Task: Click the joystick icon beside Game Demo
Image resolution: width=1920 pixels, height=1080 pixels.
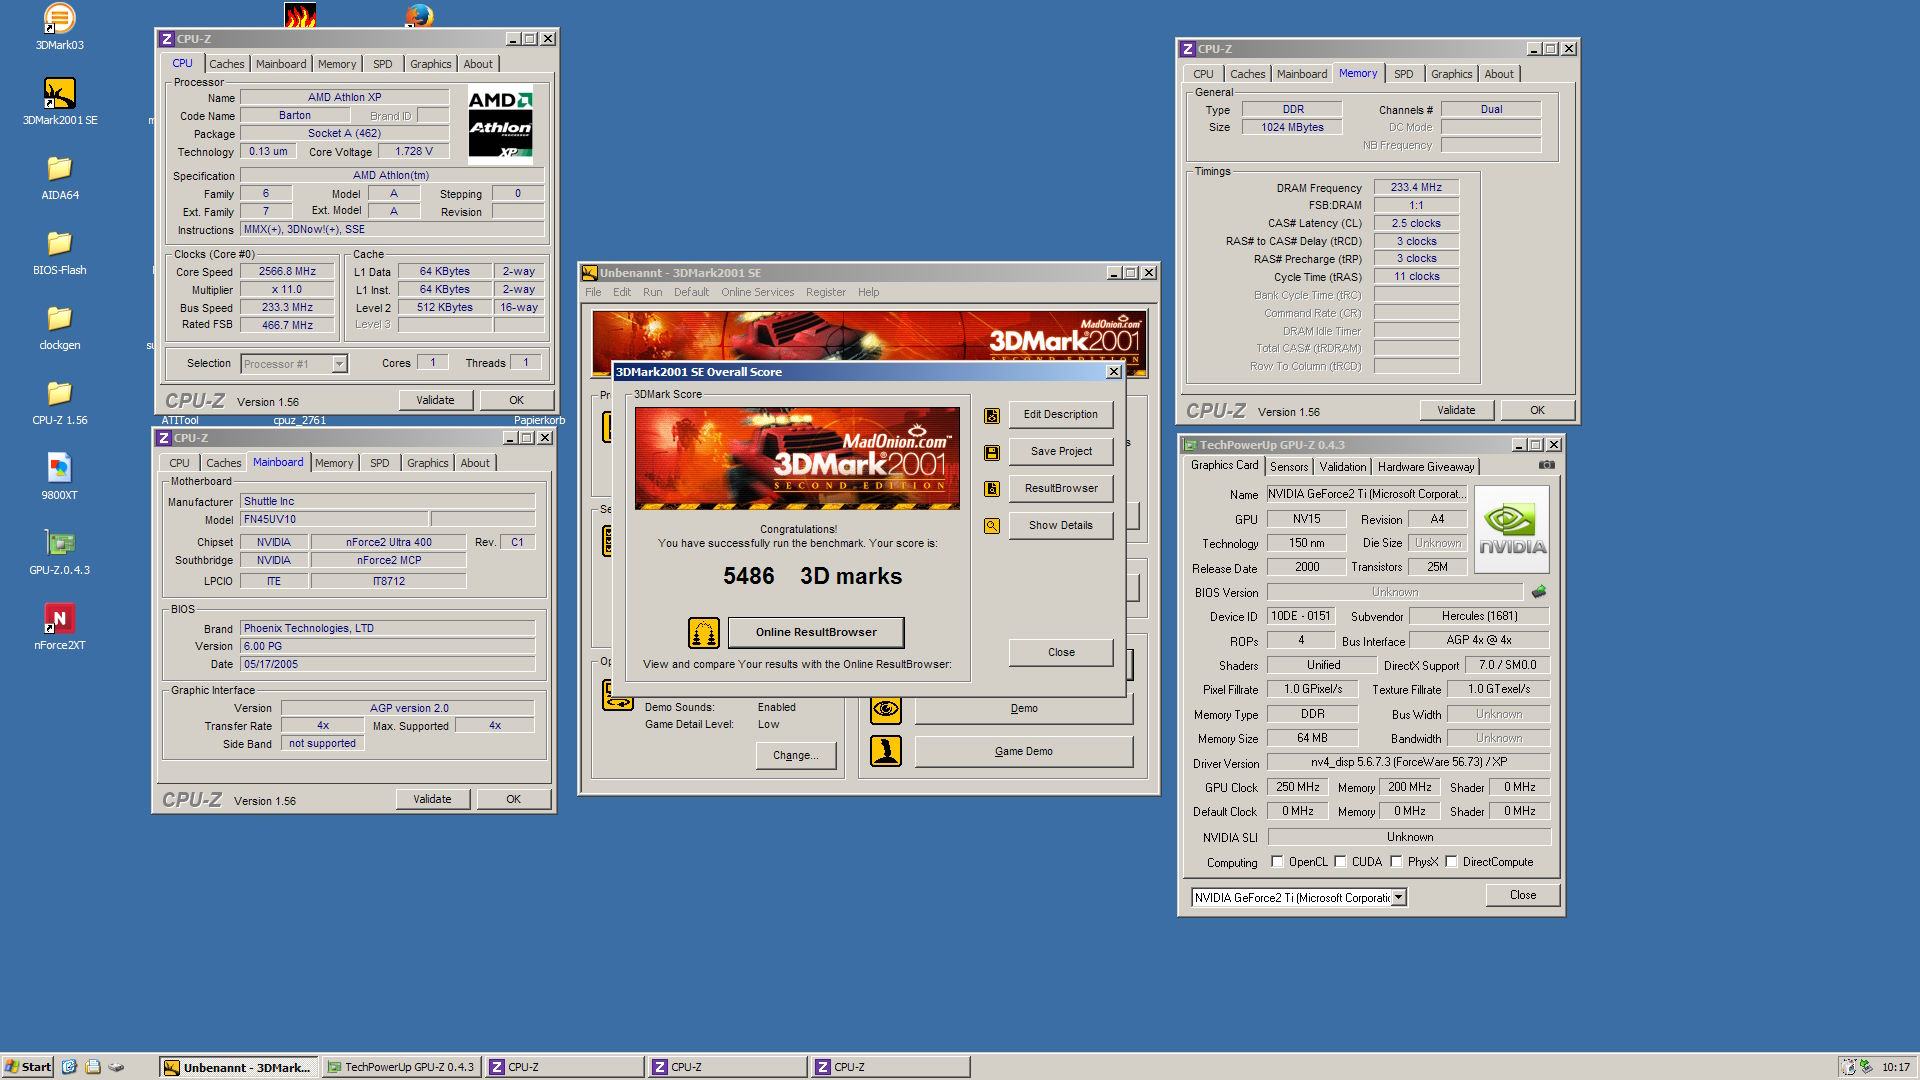Action: point(885,751)
